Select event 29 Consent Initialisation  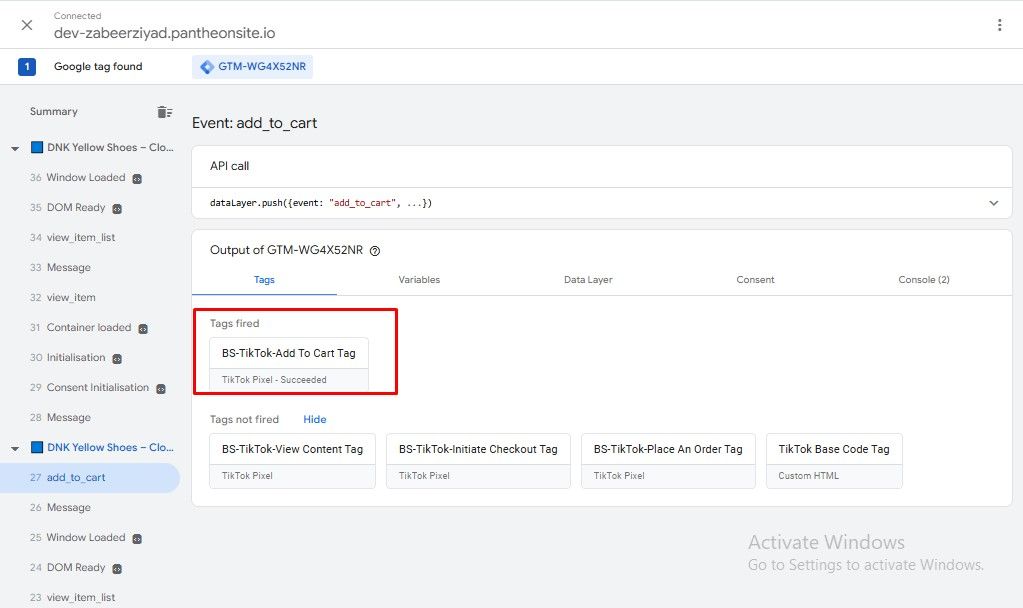[89, 388]
